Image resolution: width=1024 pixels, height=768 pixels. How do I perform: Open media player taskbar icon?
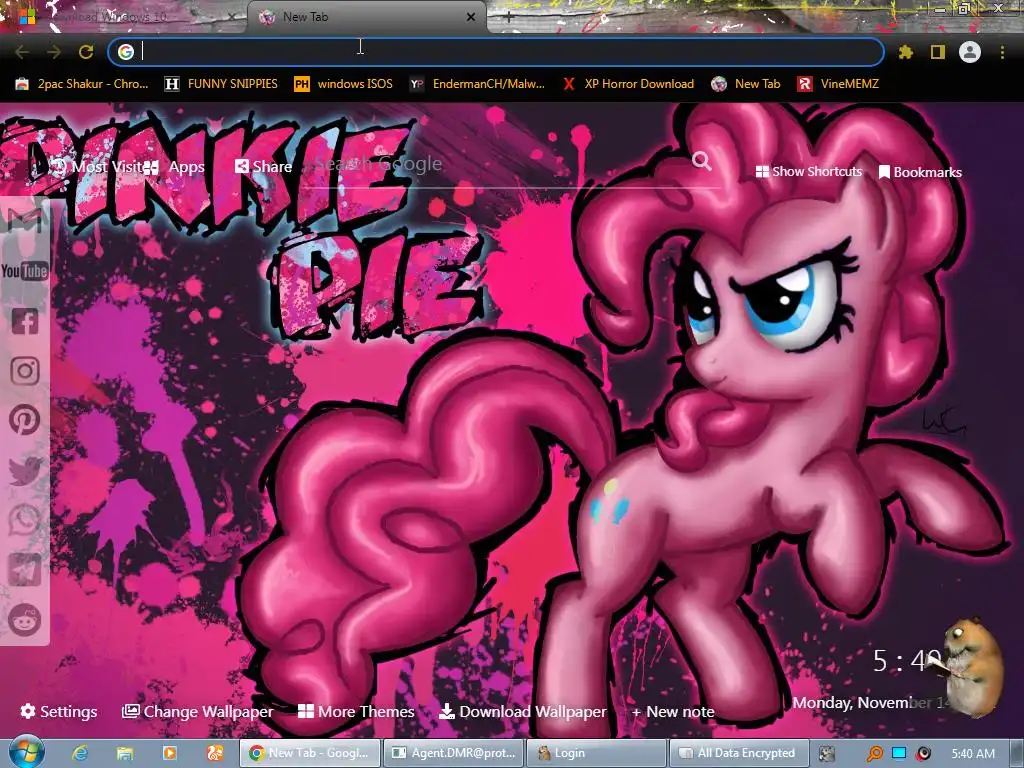(x=170, y=753)
